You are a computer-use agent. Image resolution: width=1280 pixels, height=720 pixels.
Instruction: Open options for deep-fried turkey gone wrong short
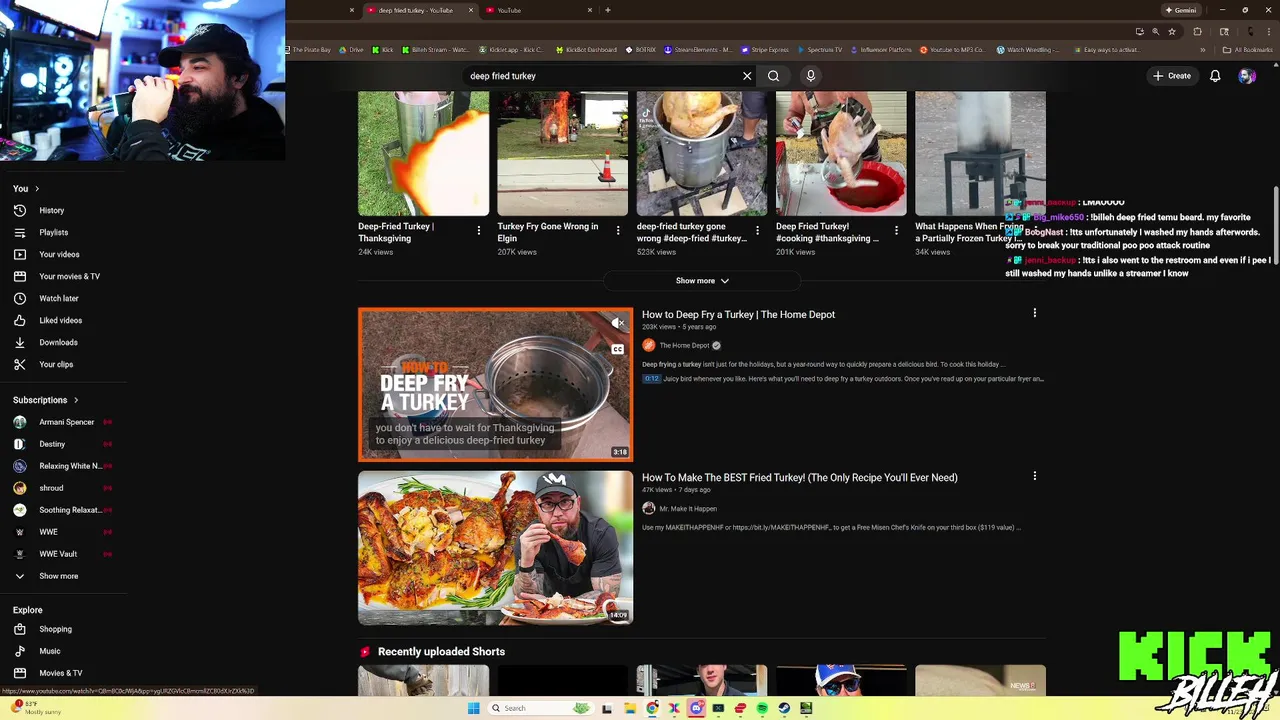757,231
